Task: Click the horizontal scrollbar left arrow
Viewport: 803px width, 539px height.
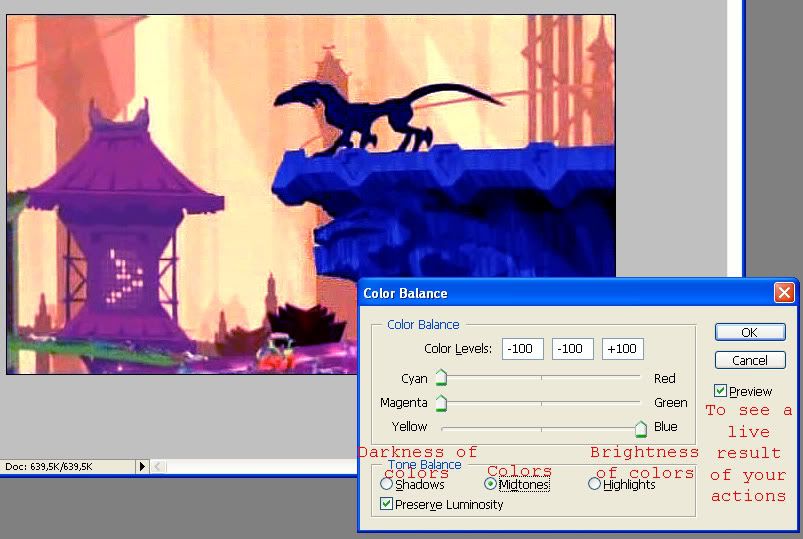Action: pyautogui.click(x=157, y=466)
